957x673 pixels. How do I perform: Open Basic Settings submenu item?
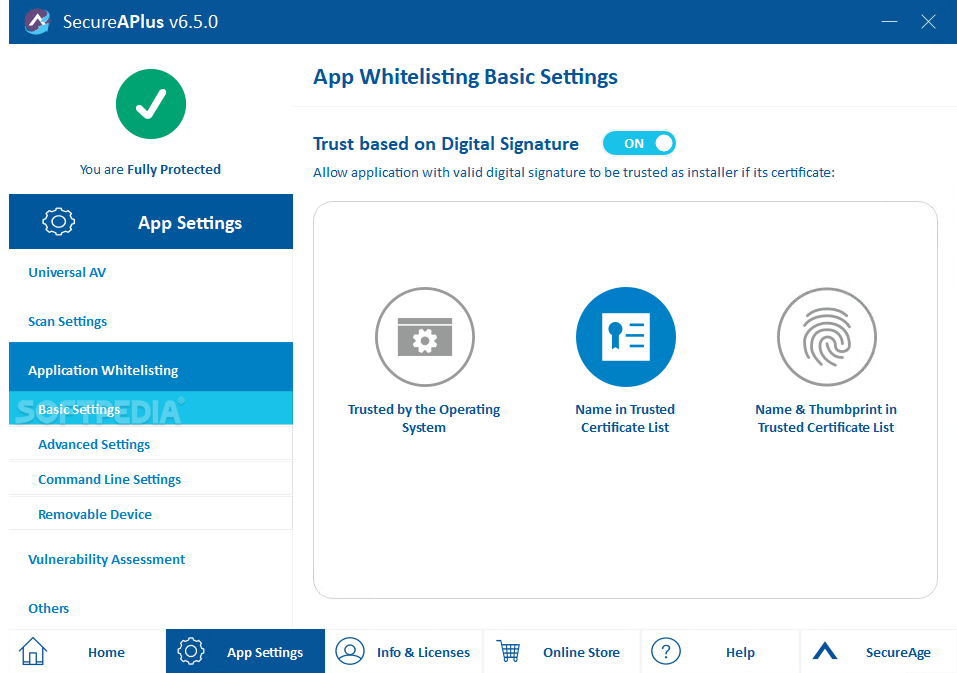[x=151, y=408]
